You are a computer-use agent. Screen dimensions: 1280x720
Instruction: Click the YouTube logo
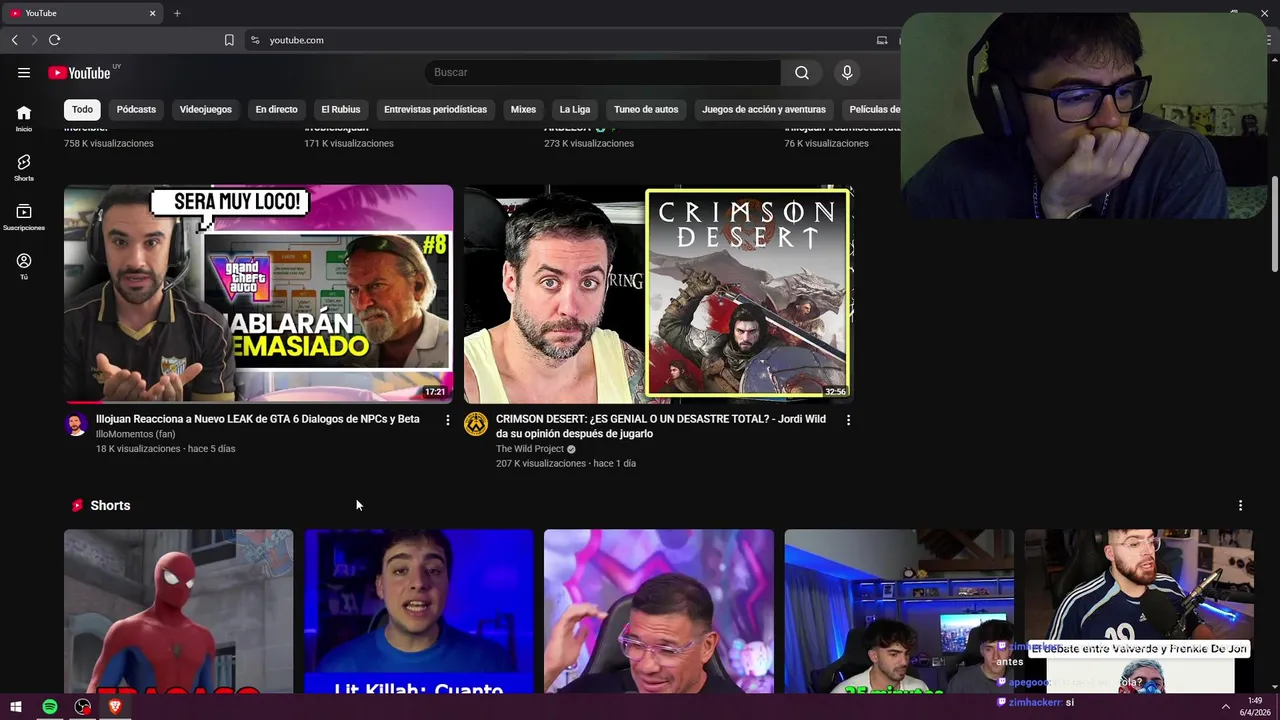79,72
